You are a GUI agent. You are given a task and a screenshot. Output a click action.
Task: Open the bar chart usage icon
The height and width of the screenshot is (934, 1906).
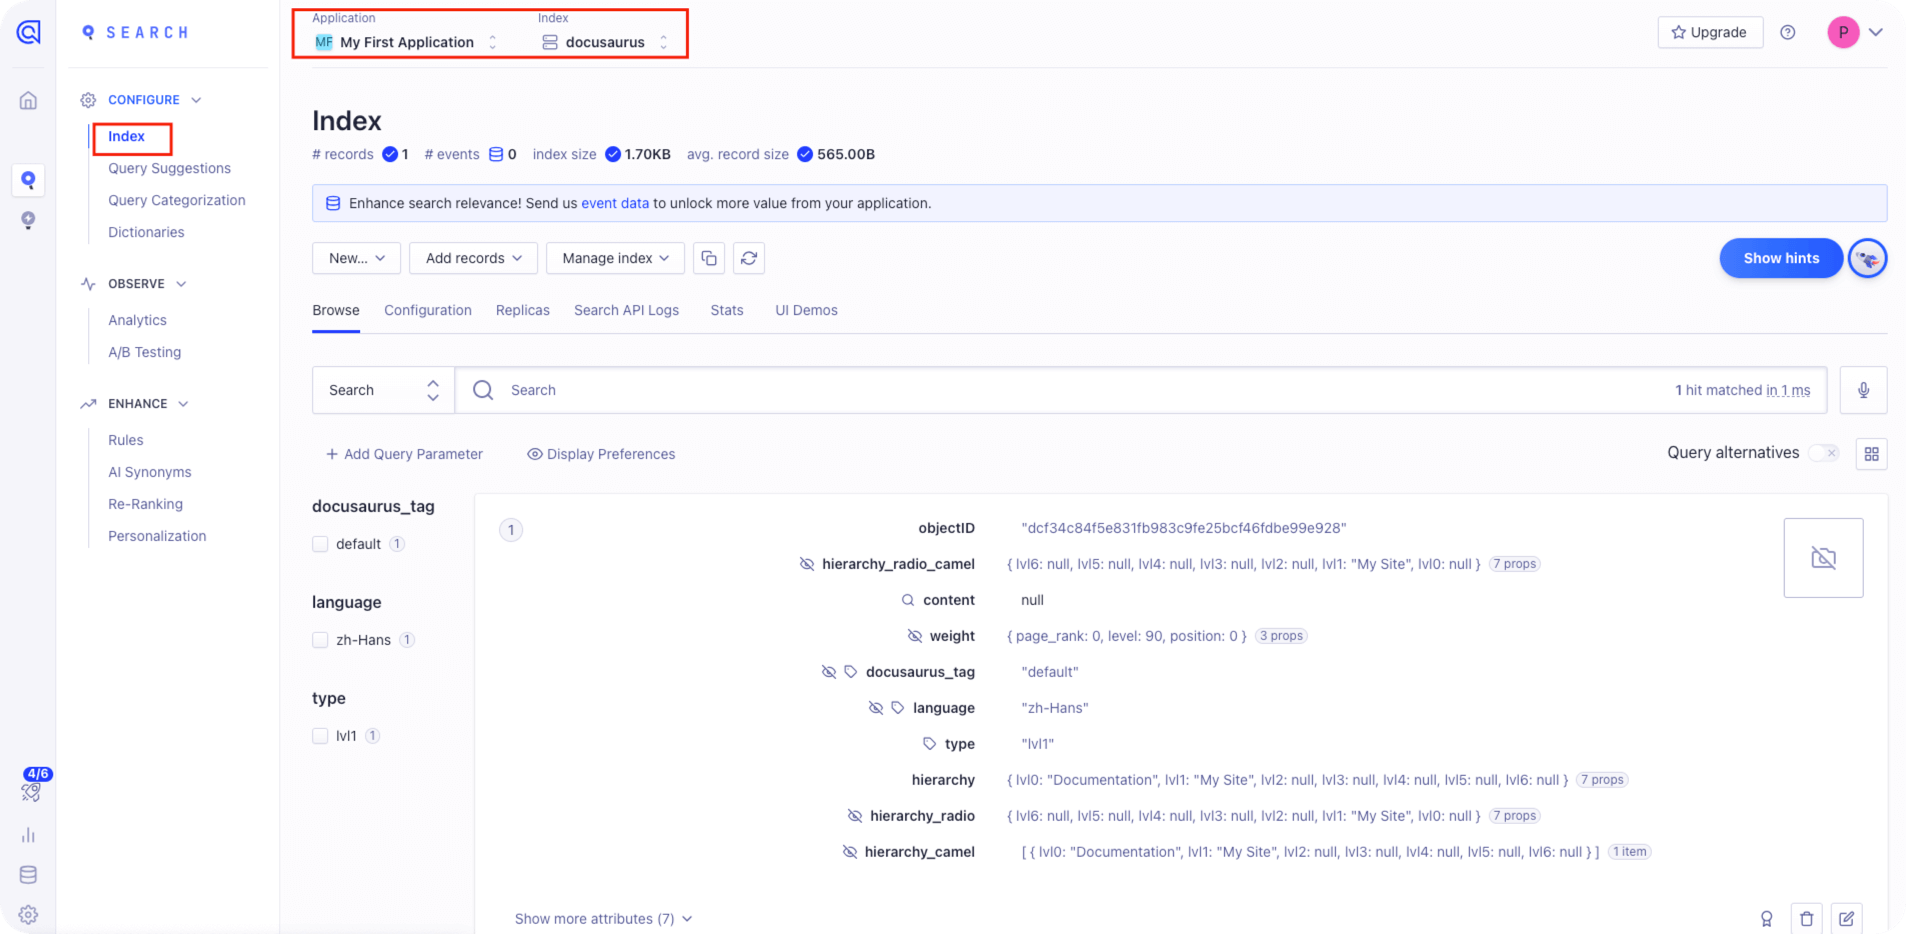tap(29, 835)
